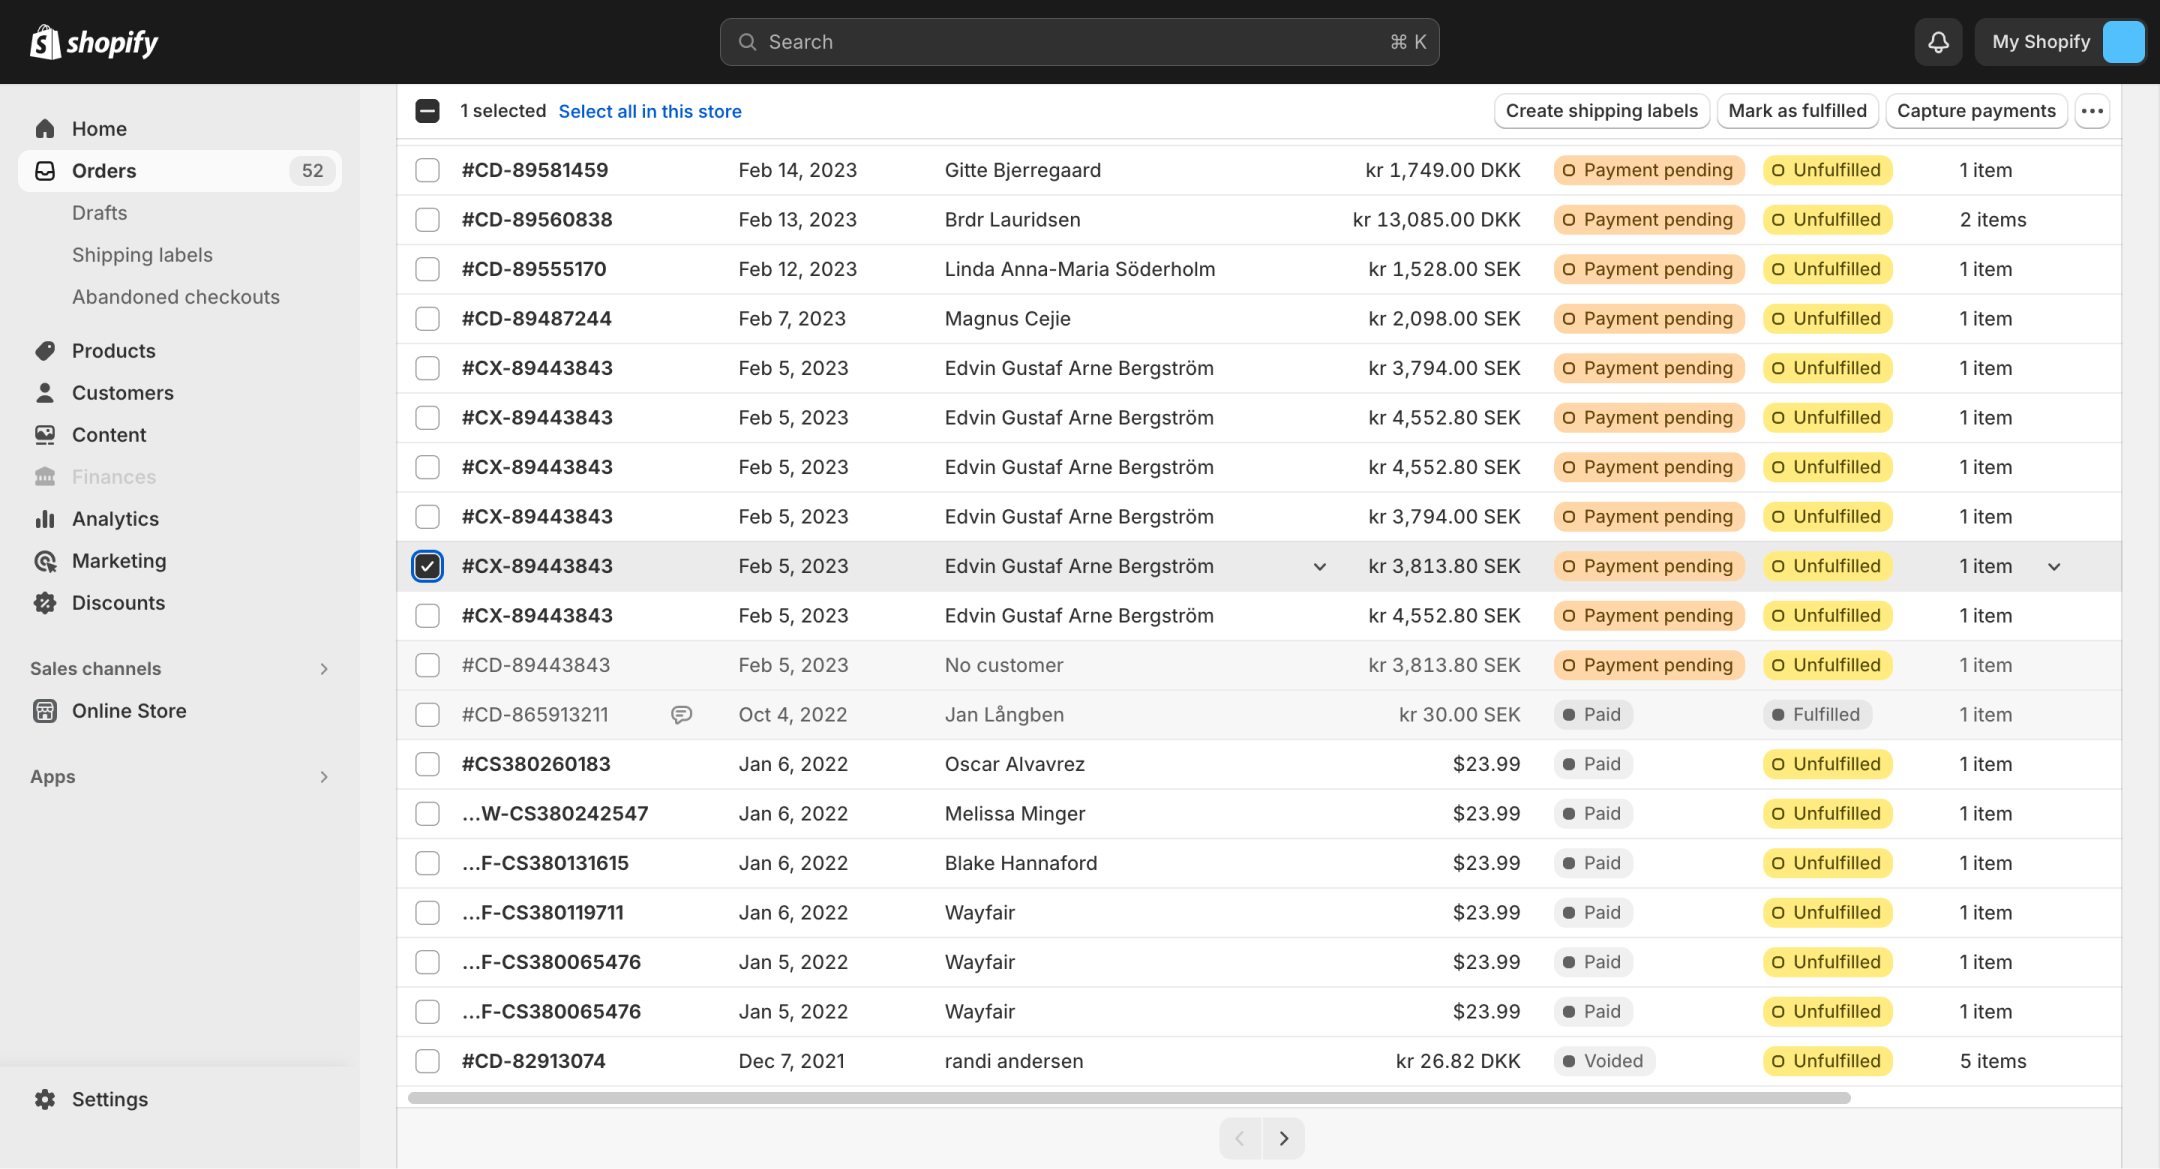Open the Discounts section

click(x=118, y=603)
